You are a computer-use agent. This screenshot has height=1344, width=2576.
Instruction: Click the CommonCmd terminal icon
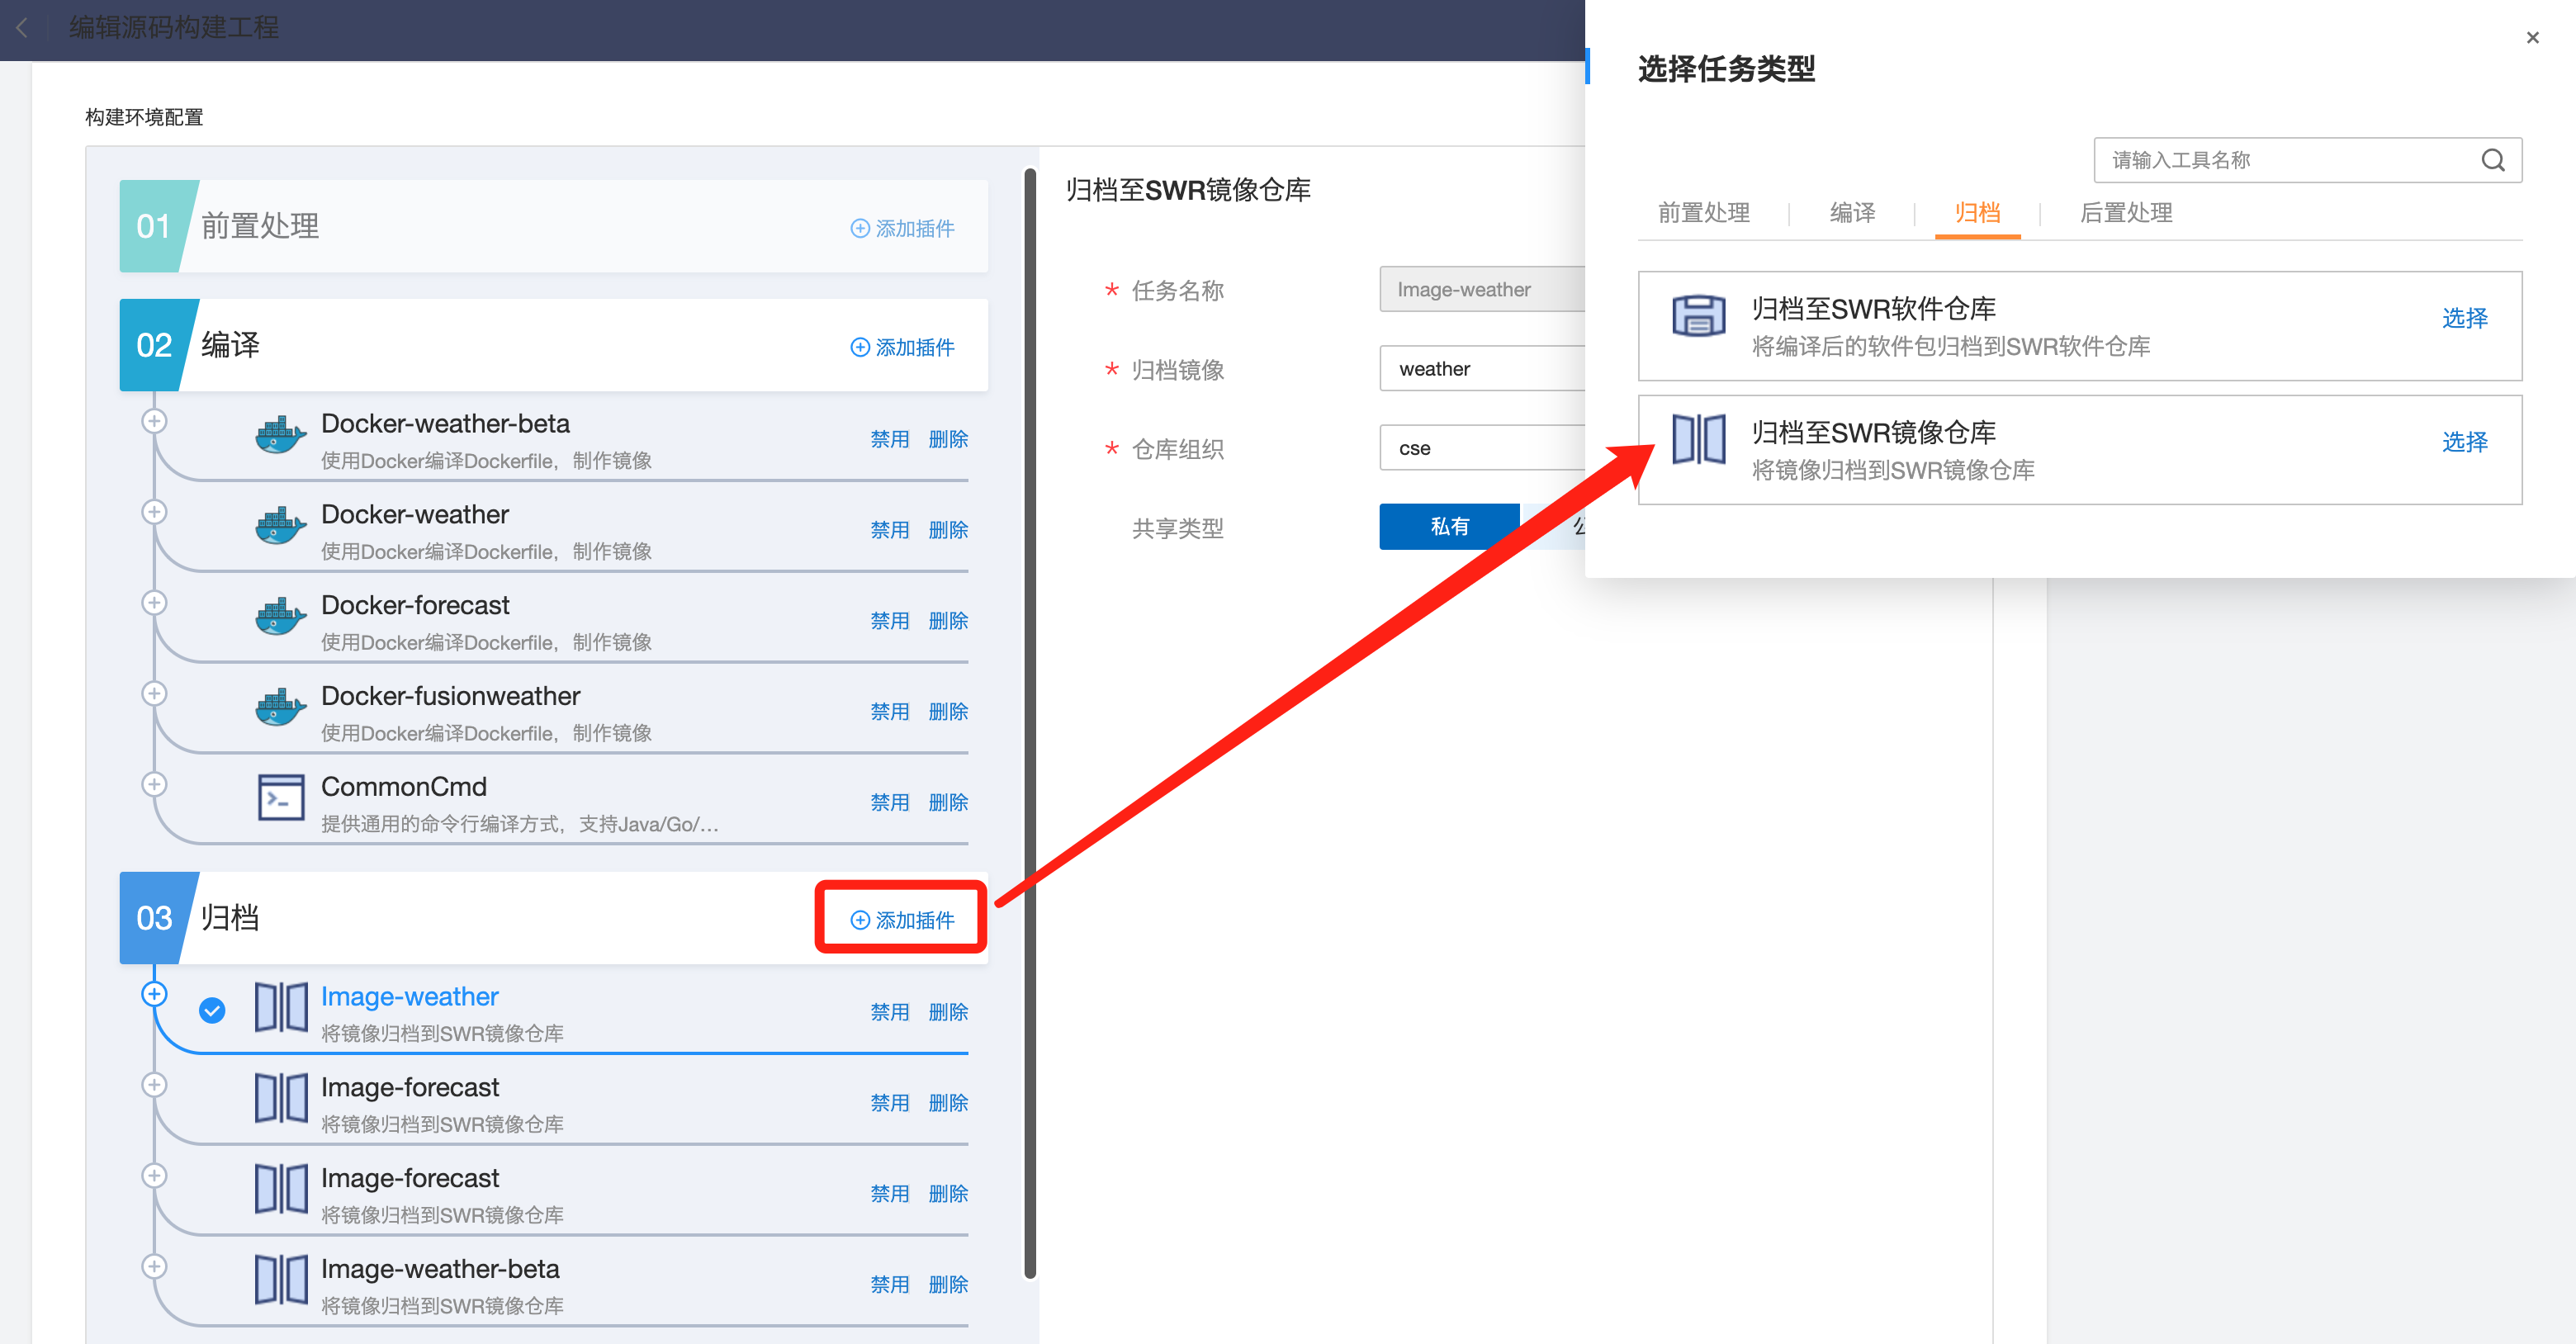[x=280, y=797]
